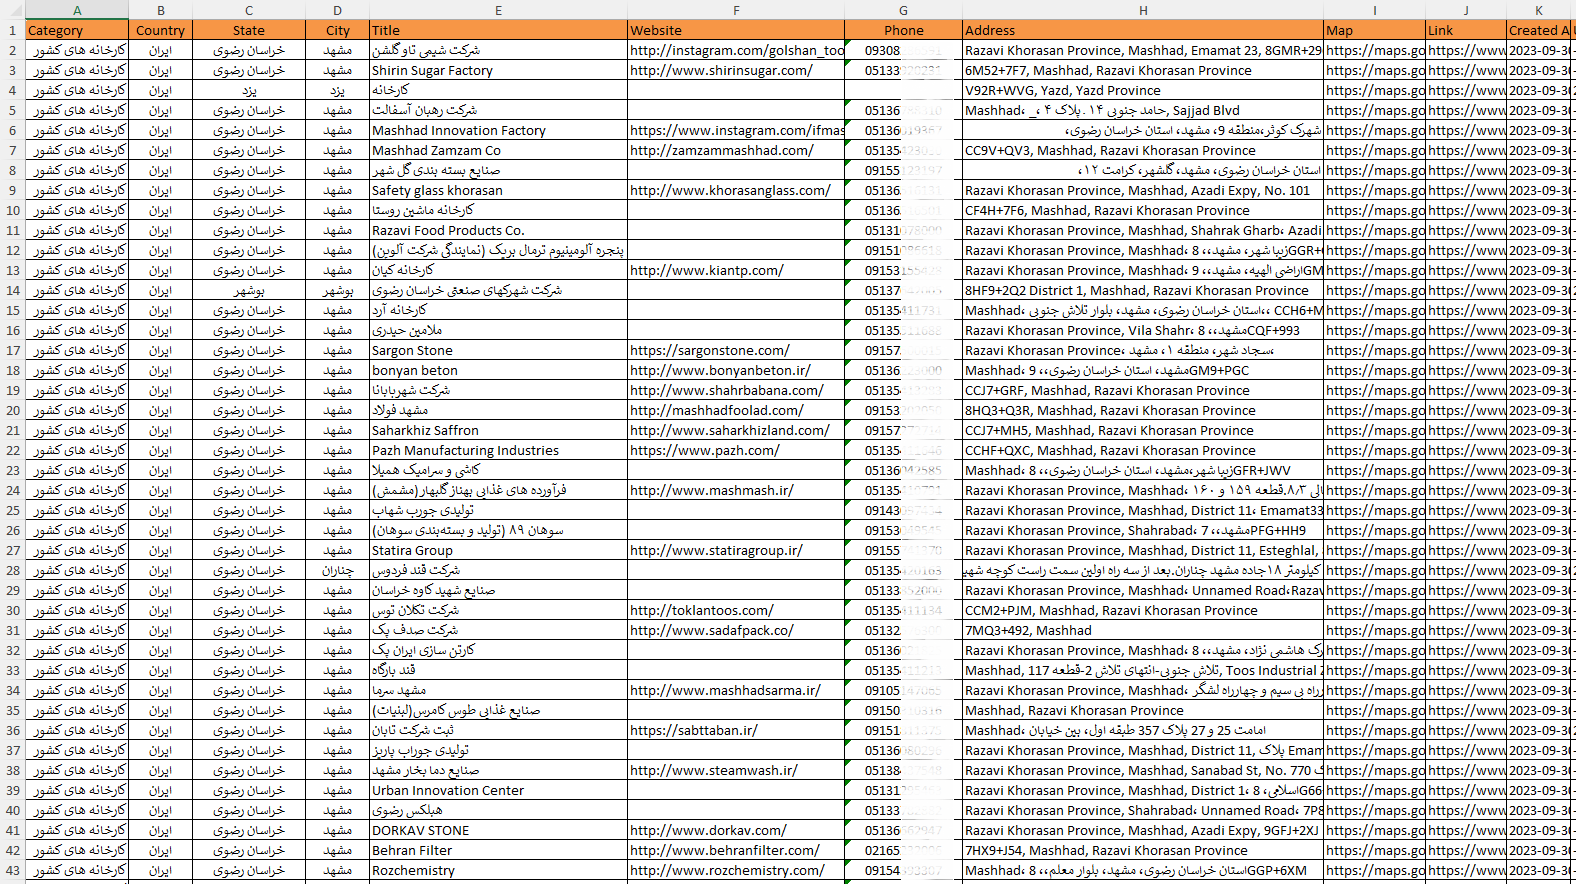1576x884 pixels.
Task: Click the mashmash.ir website cell
Action: click(x=736, y=490)
